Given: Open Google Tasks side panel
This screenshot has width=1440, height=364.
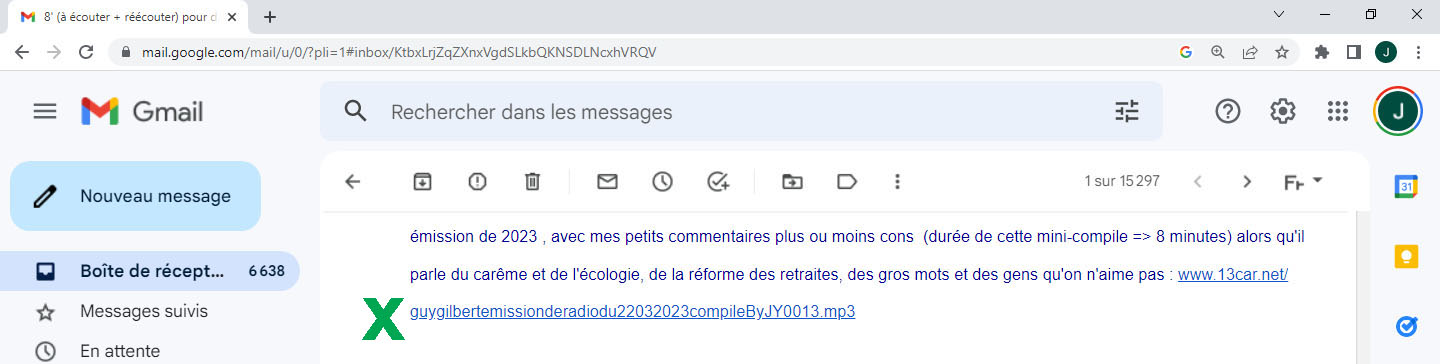Looking at the screenshot, I should click(x=1406, y=327).
